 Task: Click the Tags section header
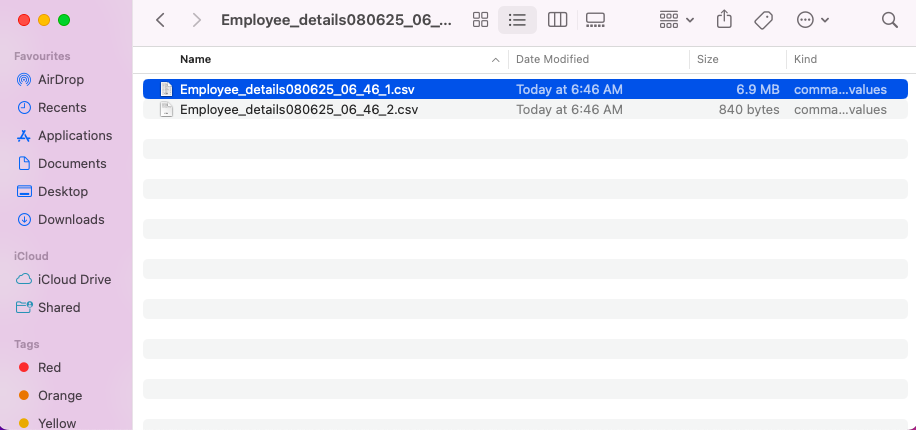(27, 344)
